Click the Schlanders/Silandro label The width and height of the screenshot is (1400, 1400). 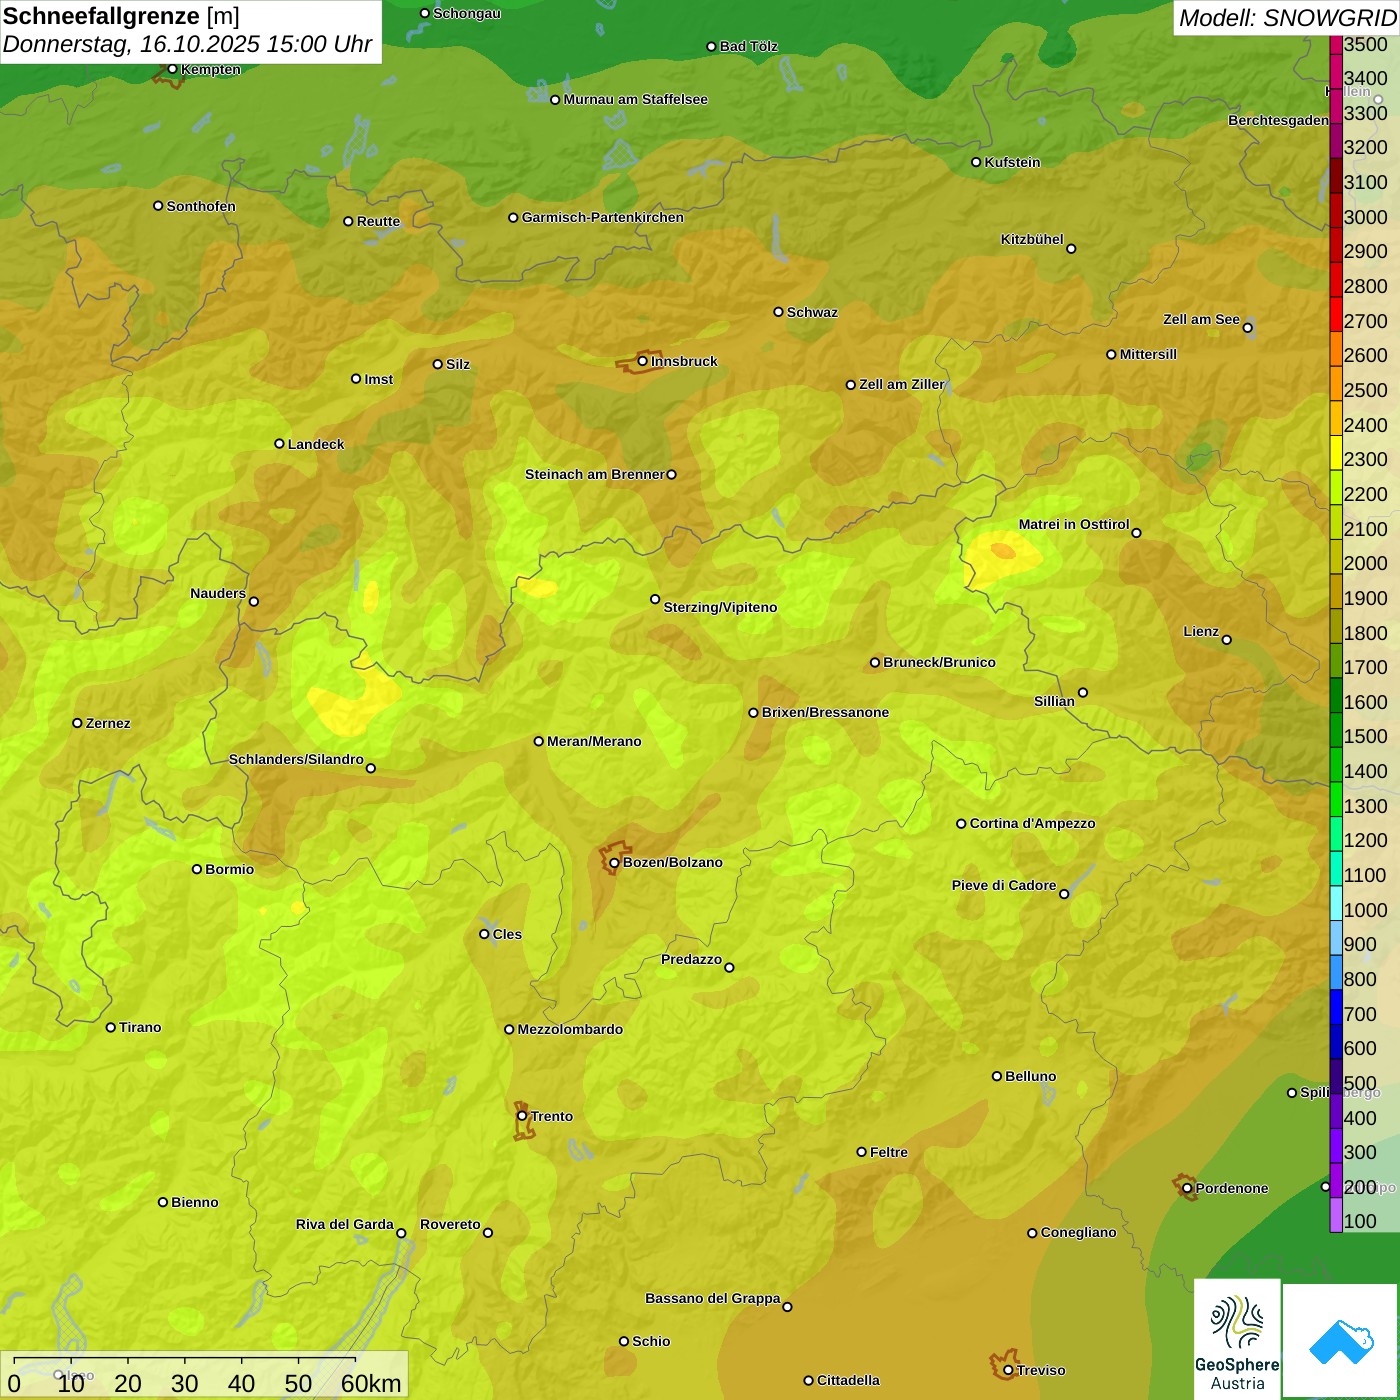coord(296,759)
